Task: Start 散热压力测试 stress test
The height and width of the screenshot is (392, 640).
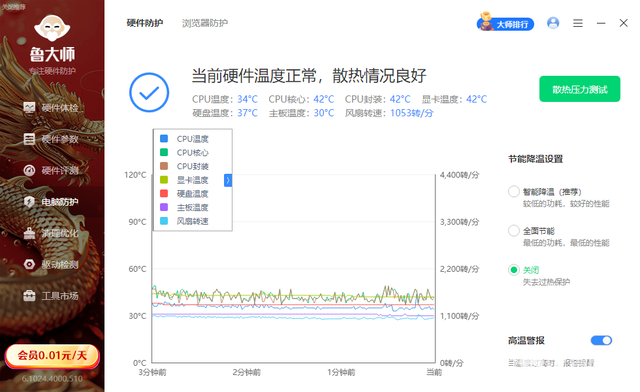Action: click(x=580, y=89)
